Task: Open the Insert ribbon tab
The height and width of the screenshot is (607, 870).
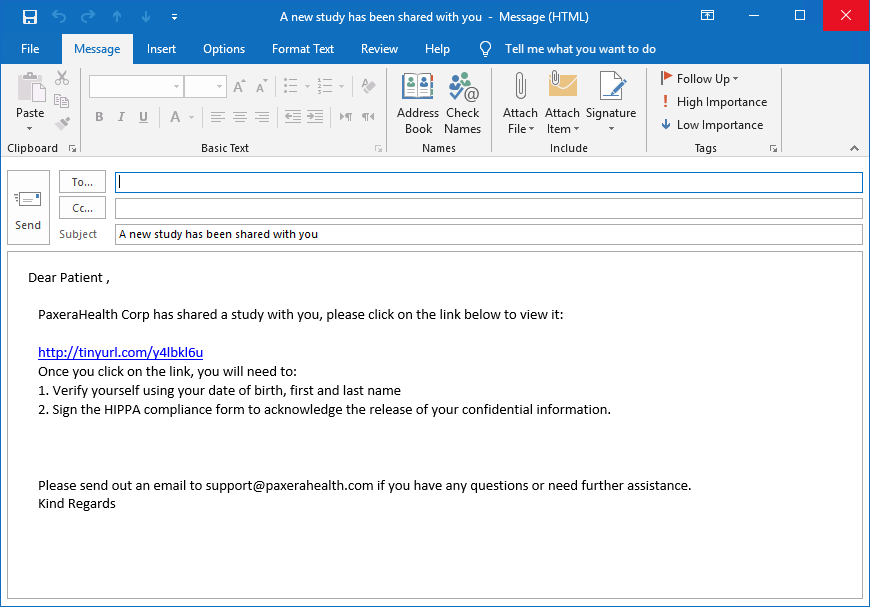Action: pos(161,49)
